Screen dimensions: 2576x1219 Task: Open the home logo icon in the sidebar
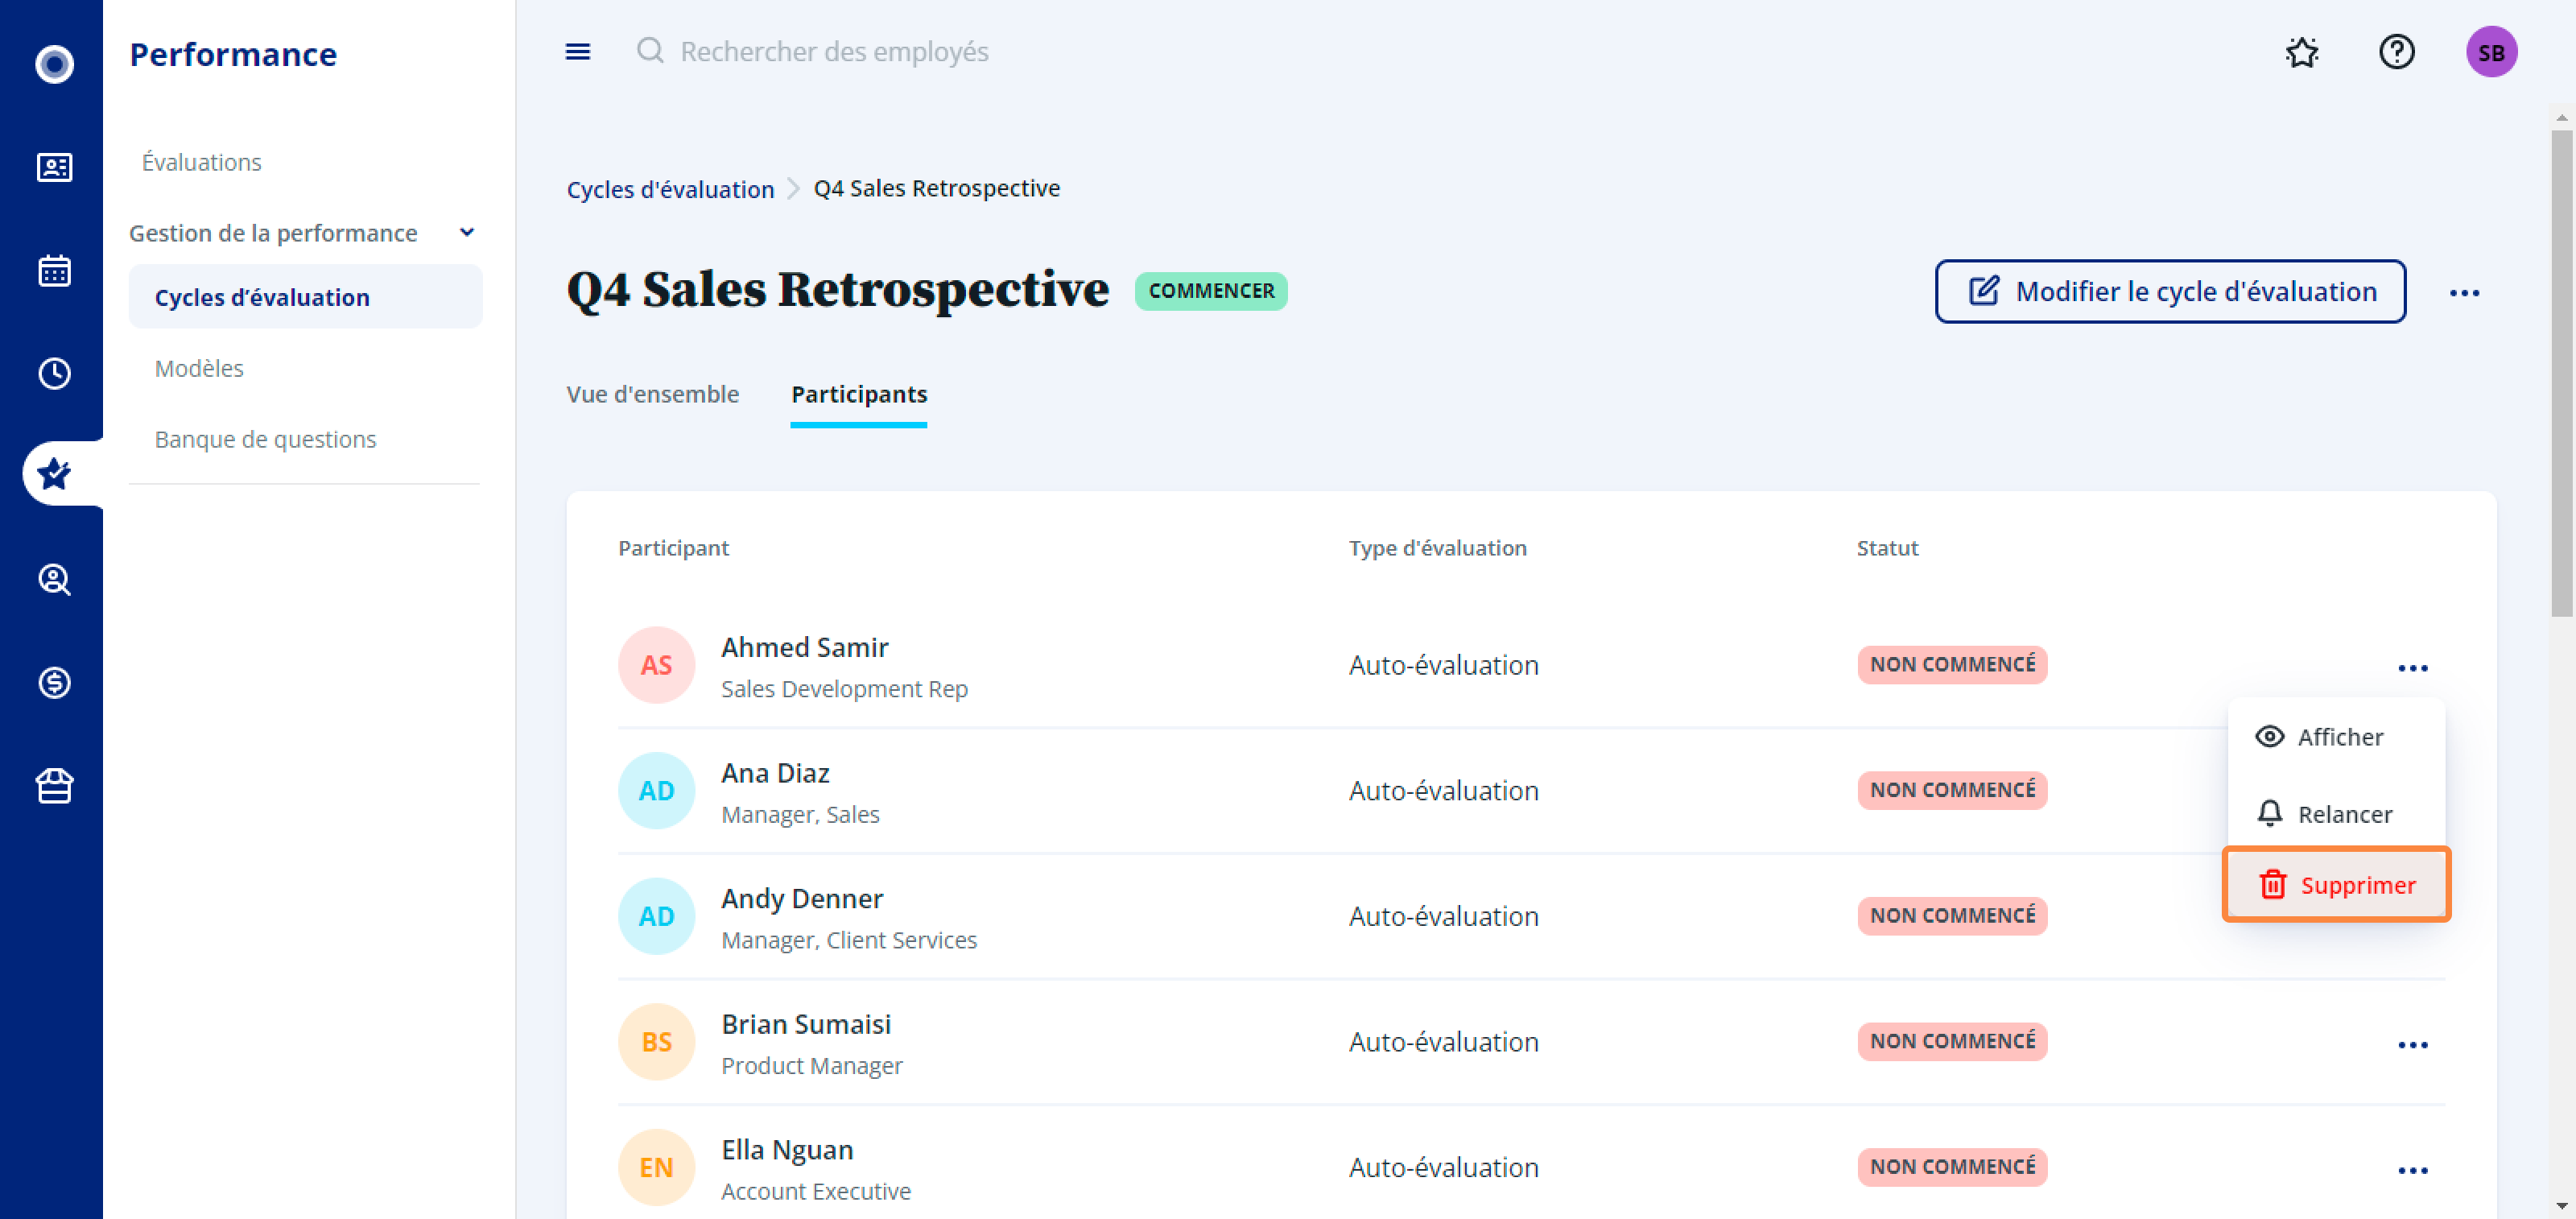click(x=54, y=64)
